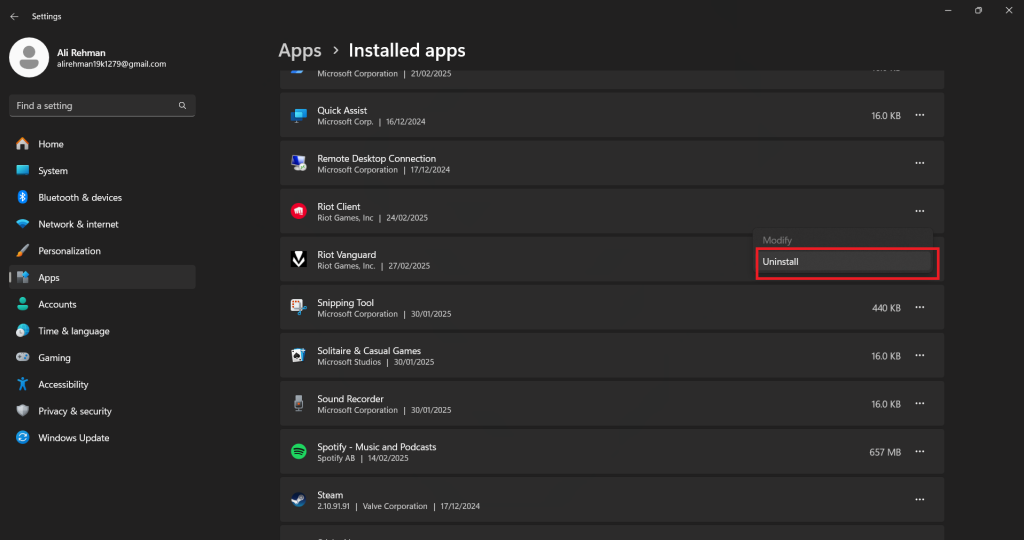The height and width of the screenshot is (540, 1024).
Task: Open the three-dot menu for Riot Client
Action: tap(920, 211)
